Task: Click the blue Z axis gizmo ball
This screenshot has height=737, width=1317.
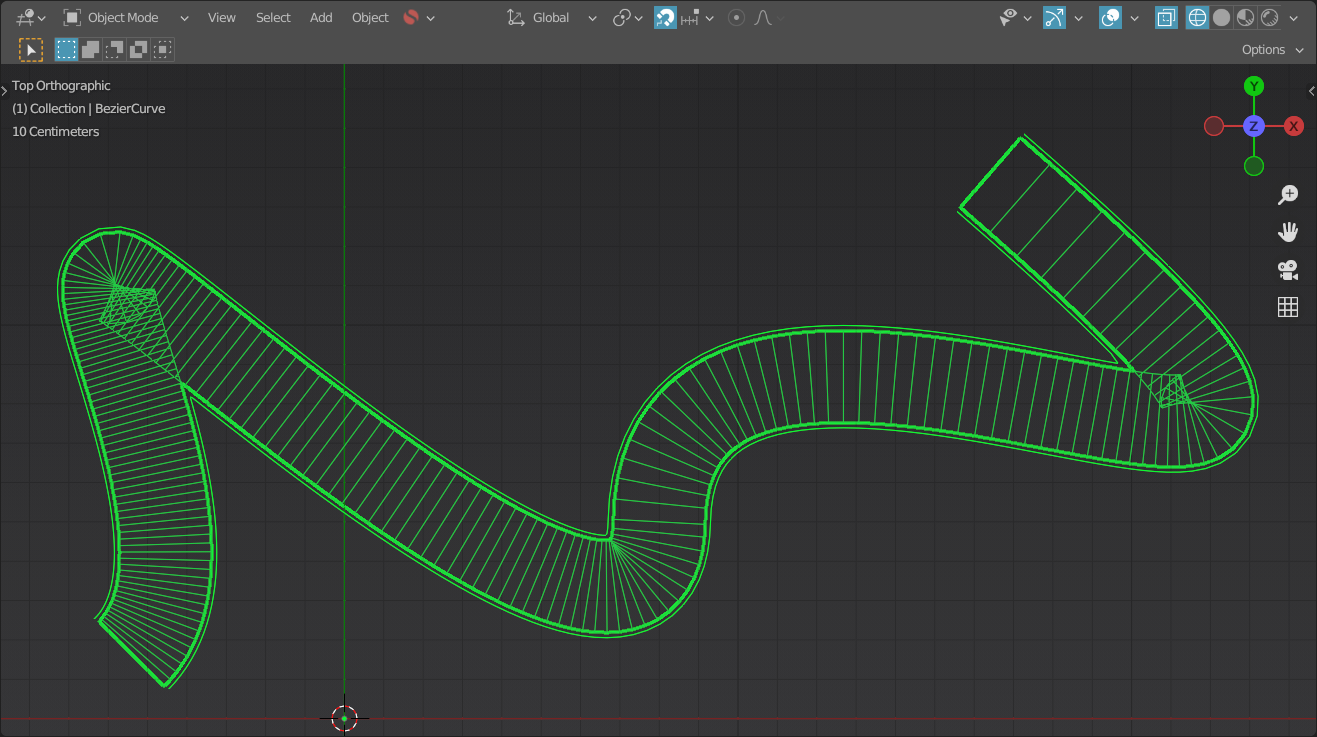Action: [x=1254, y=126]
